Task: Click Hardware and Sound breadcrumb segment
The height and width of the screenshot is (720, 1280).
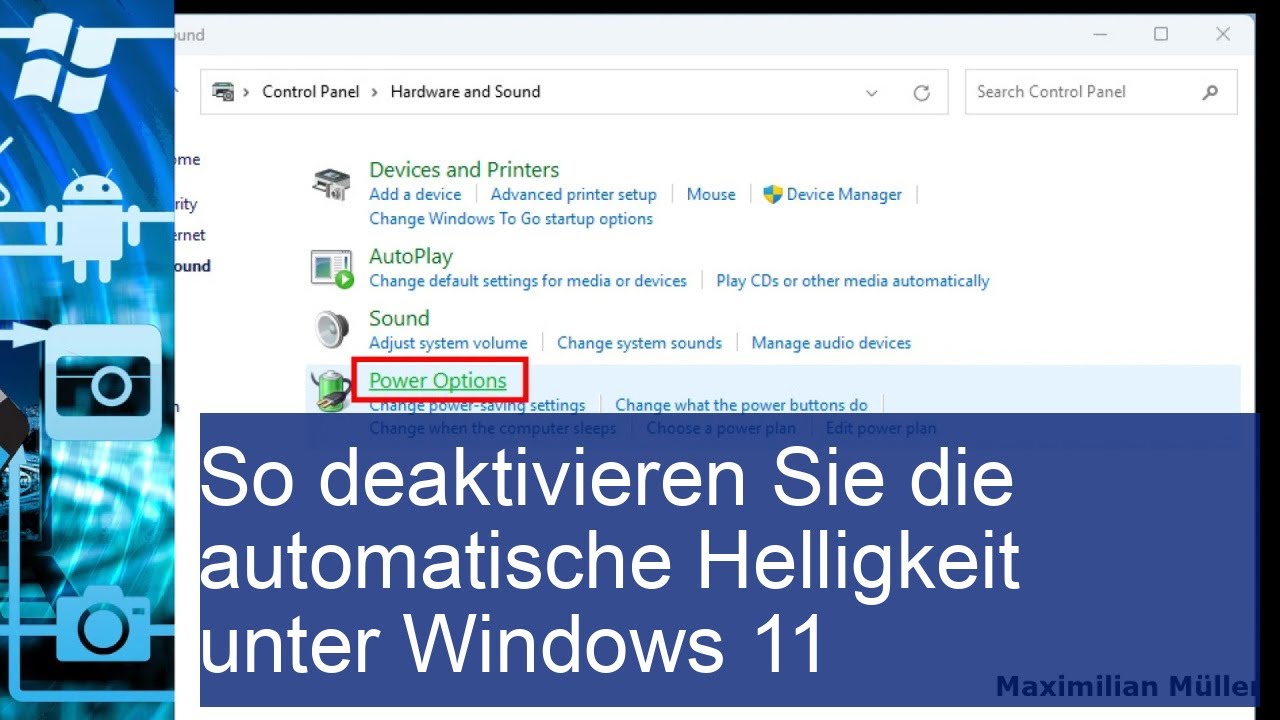Action: [465, 92]
